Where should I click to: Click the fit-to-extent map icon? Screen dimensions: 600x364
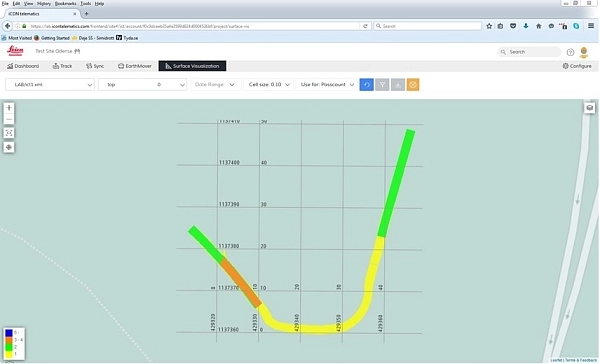pos(9,133)
